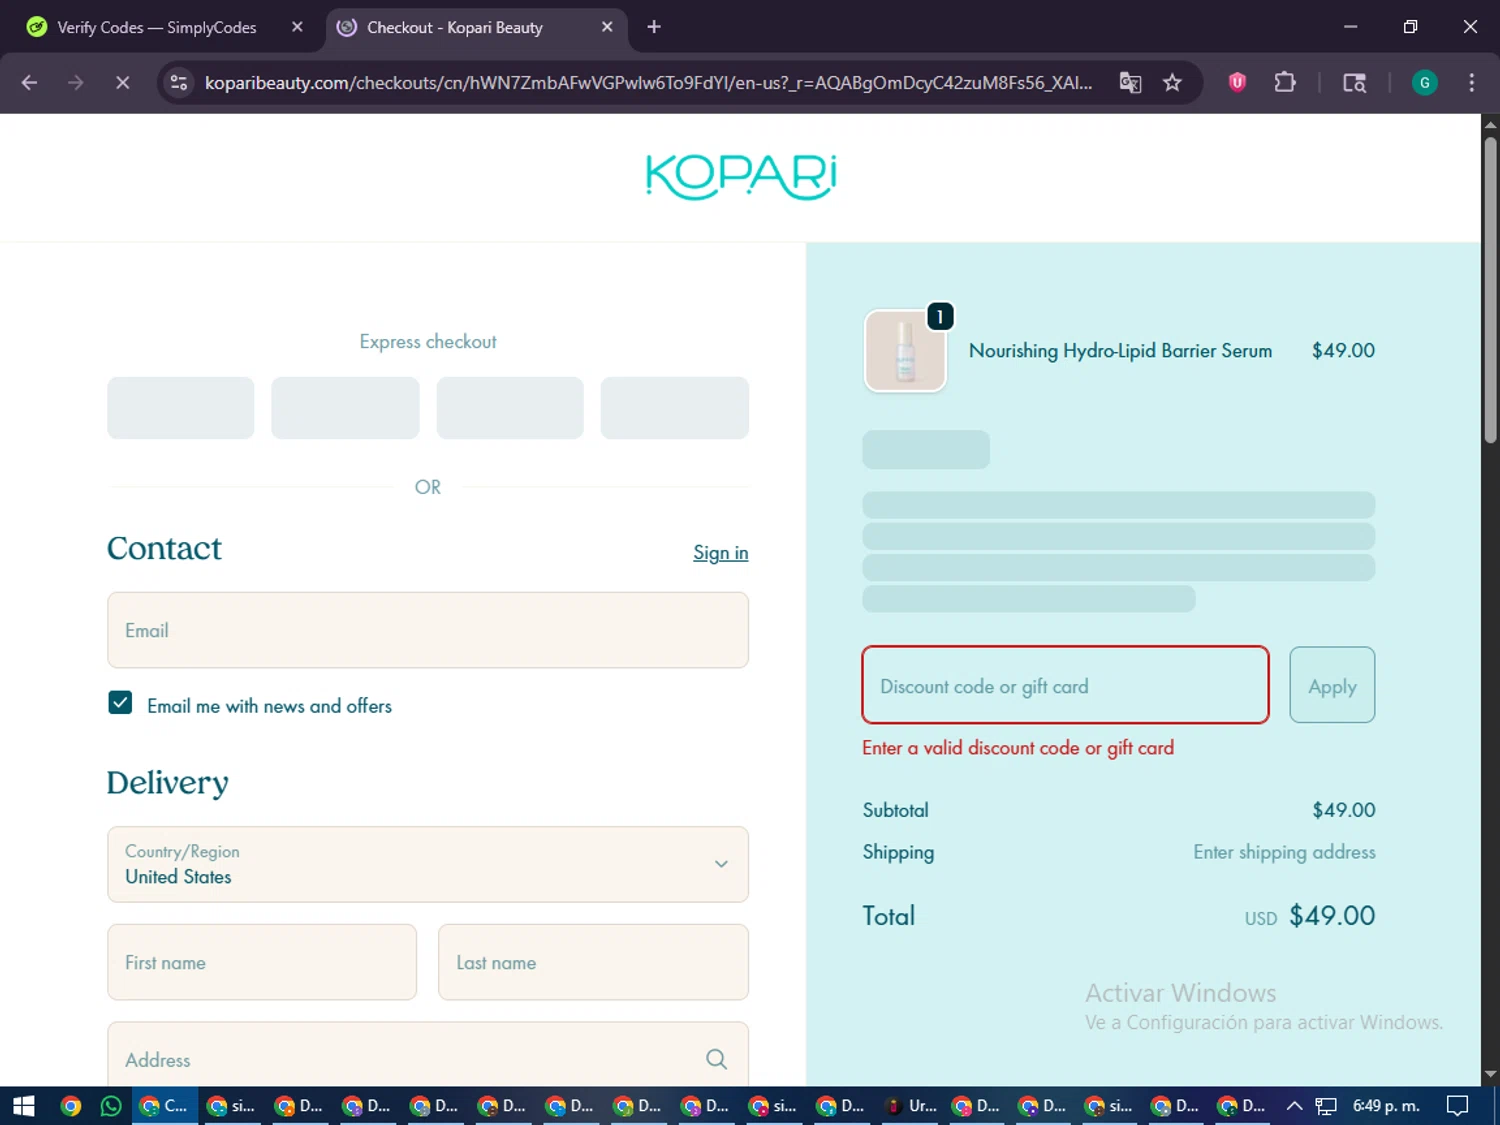Go back to the previous page

coord(29,83)
